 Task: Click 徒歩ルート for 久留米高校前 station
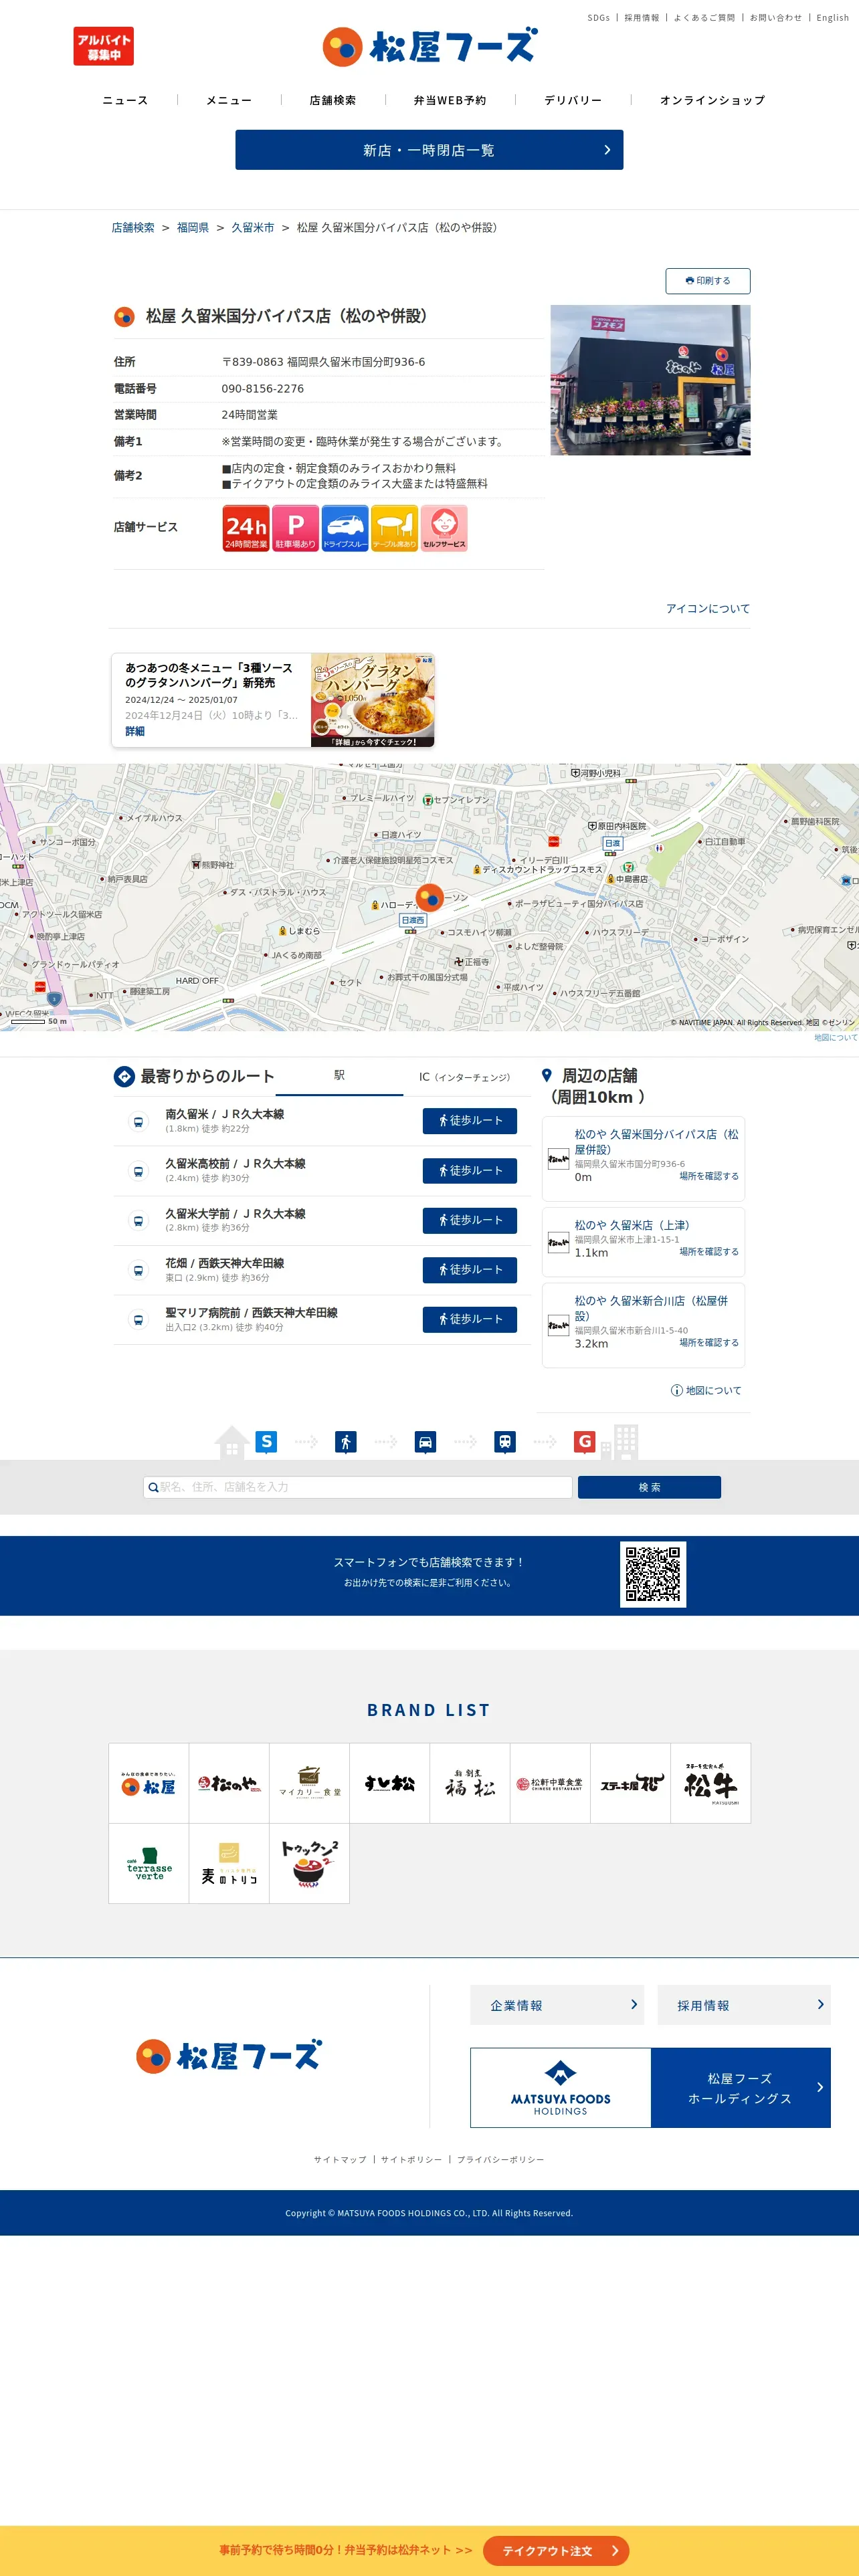pyautogui.click(x=470, y=1171)
